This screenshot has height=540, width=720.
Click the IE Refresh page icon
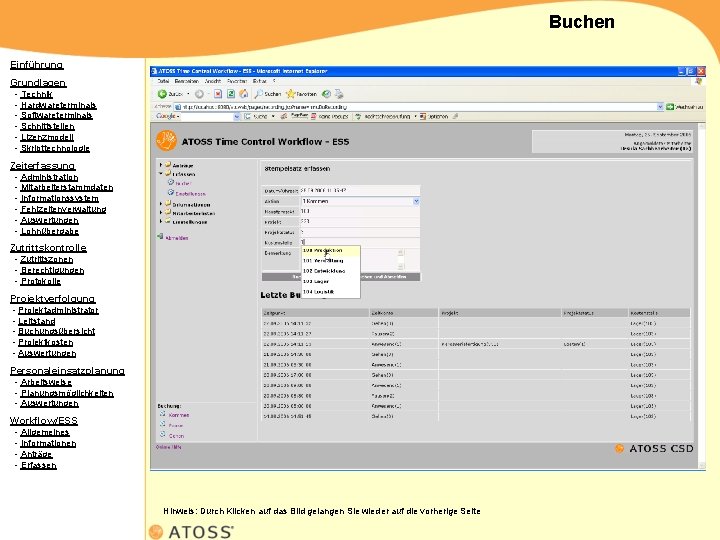231,94
